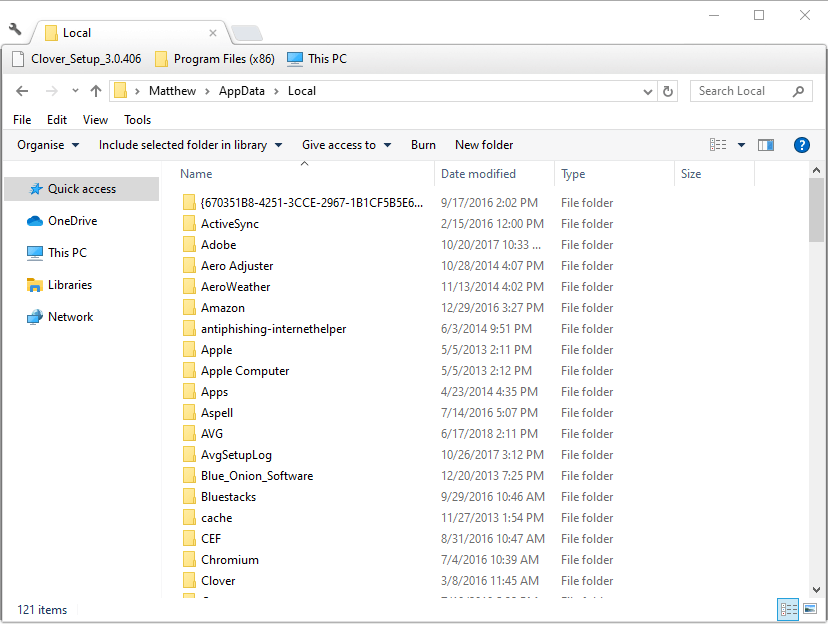
Task: Open recent locations dropdown arrow
Action: point(75,91)
